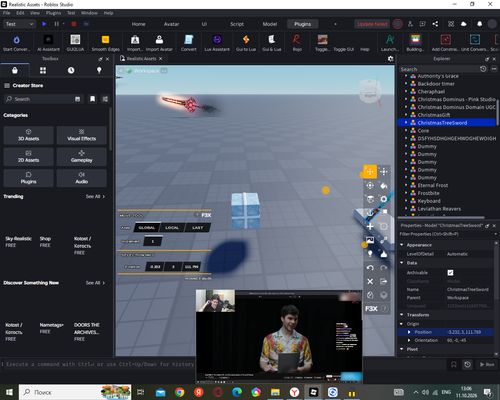The height and width of the screenshot is (400, 500).
Task: Select the F3X Move tool
Action: pyautogui.click(x=370, y=172)
